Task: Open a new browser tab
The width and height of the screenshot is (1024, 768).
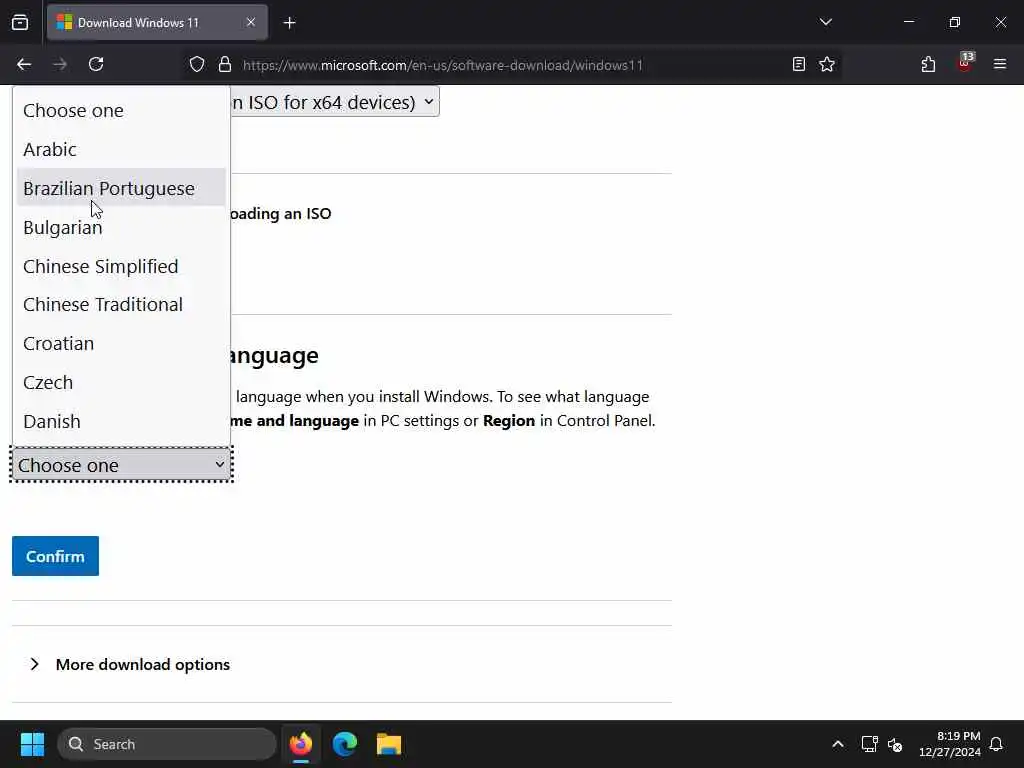Action: click(x=289, y=23)
